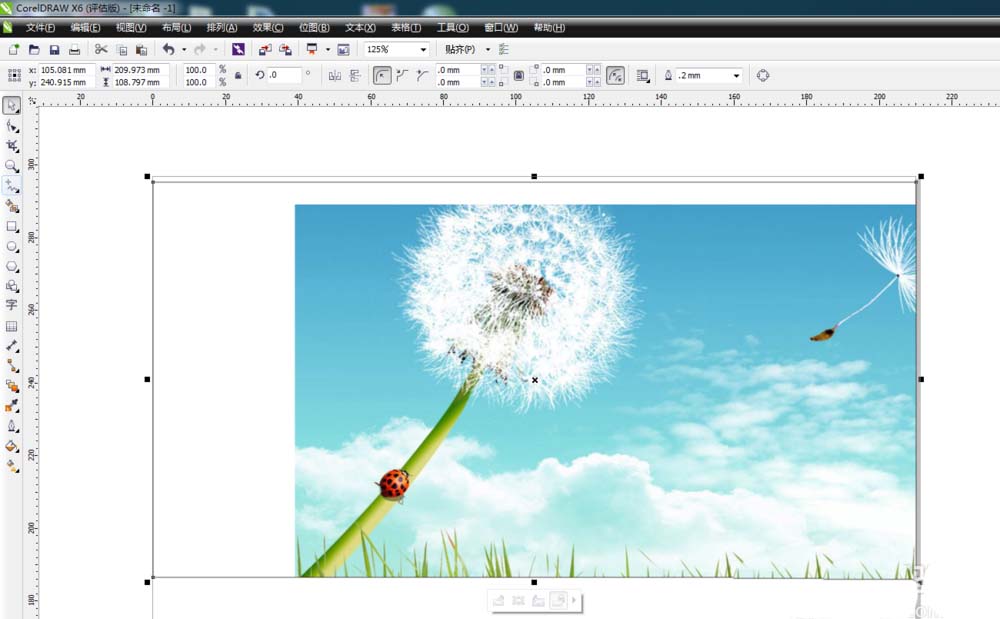
Task: Expand the outline width .2 mm dropdown
Action: tap(737, 75)
